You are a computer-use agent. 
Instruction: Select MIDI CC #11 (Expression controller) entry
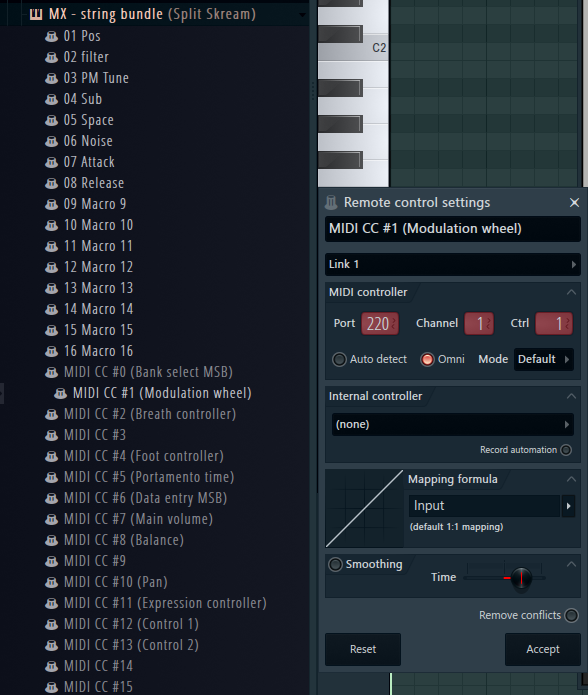click(165, 603)
